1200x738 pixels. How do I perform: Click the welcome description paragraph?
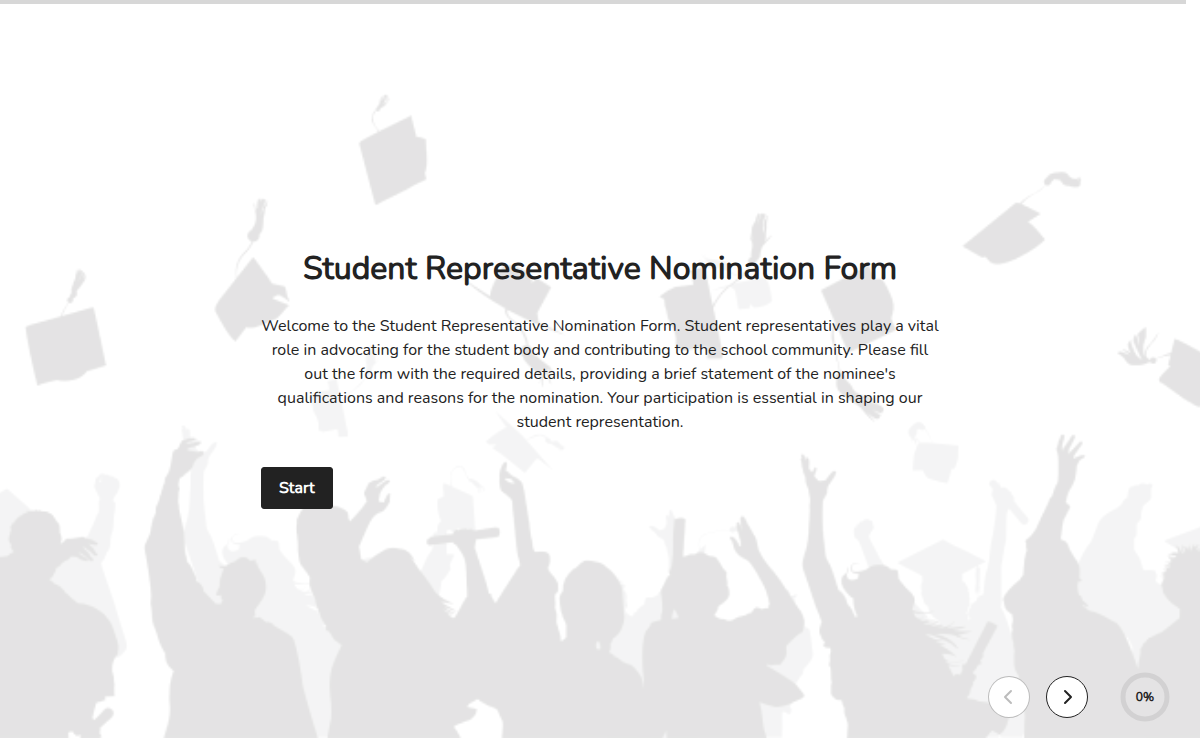(599, 373)
